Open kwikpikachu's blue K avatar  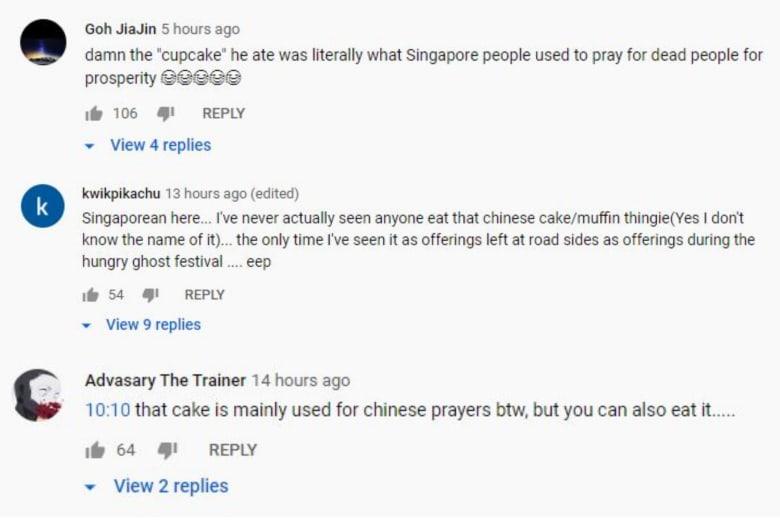point(43,206)
